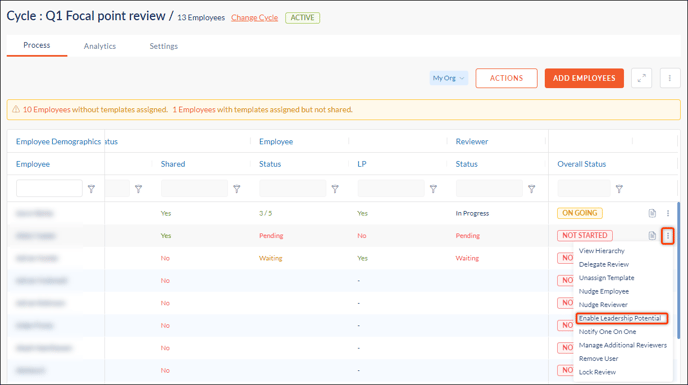
Task: Click the Employee Demographics column group header
Action: click(x=58, y=141)
